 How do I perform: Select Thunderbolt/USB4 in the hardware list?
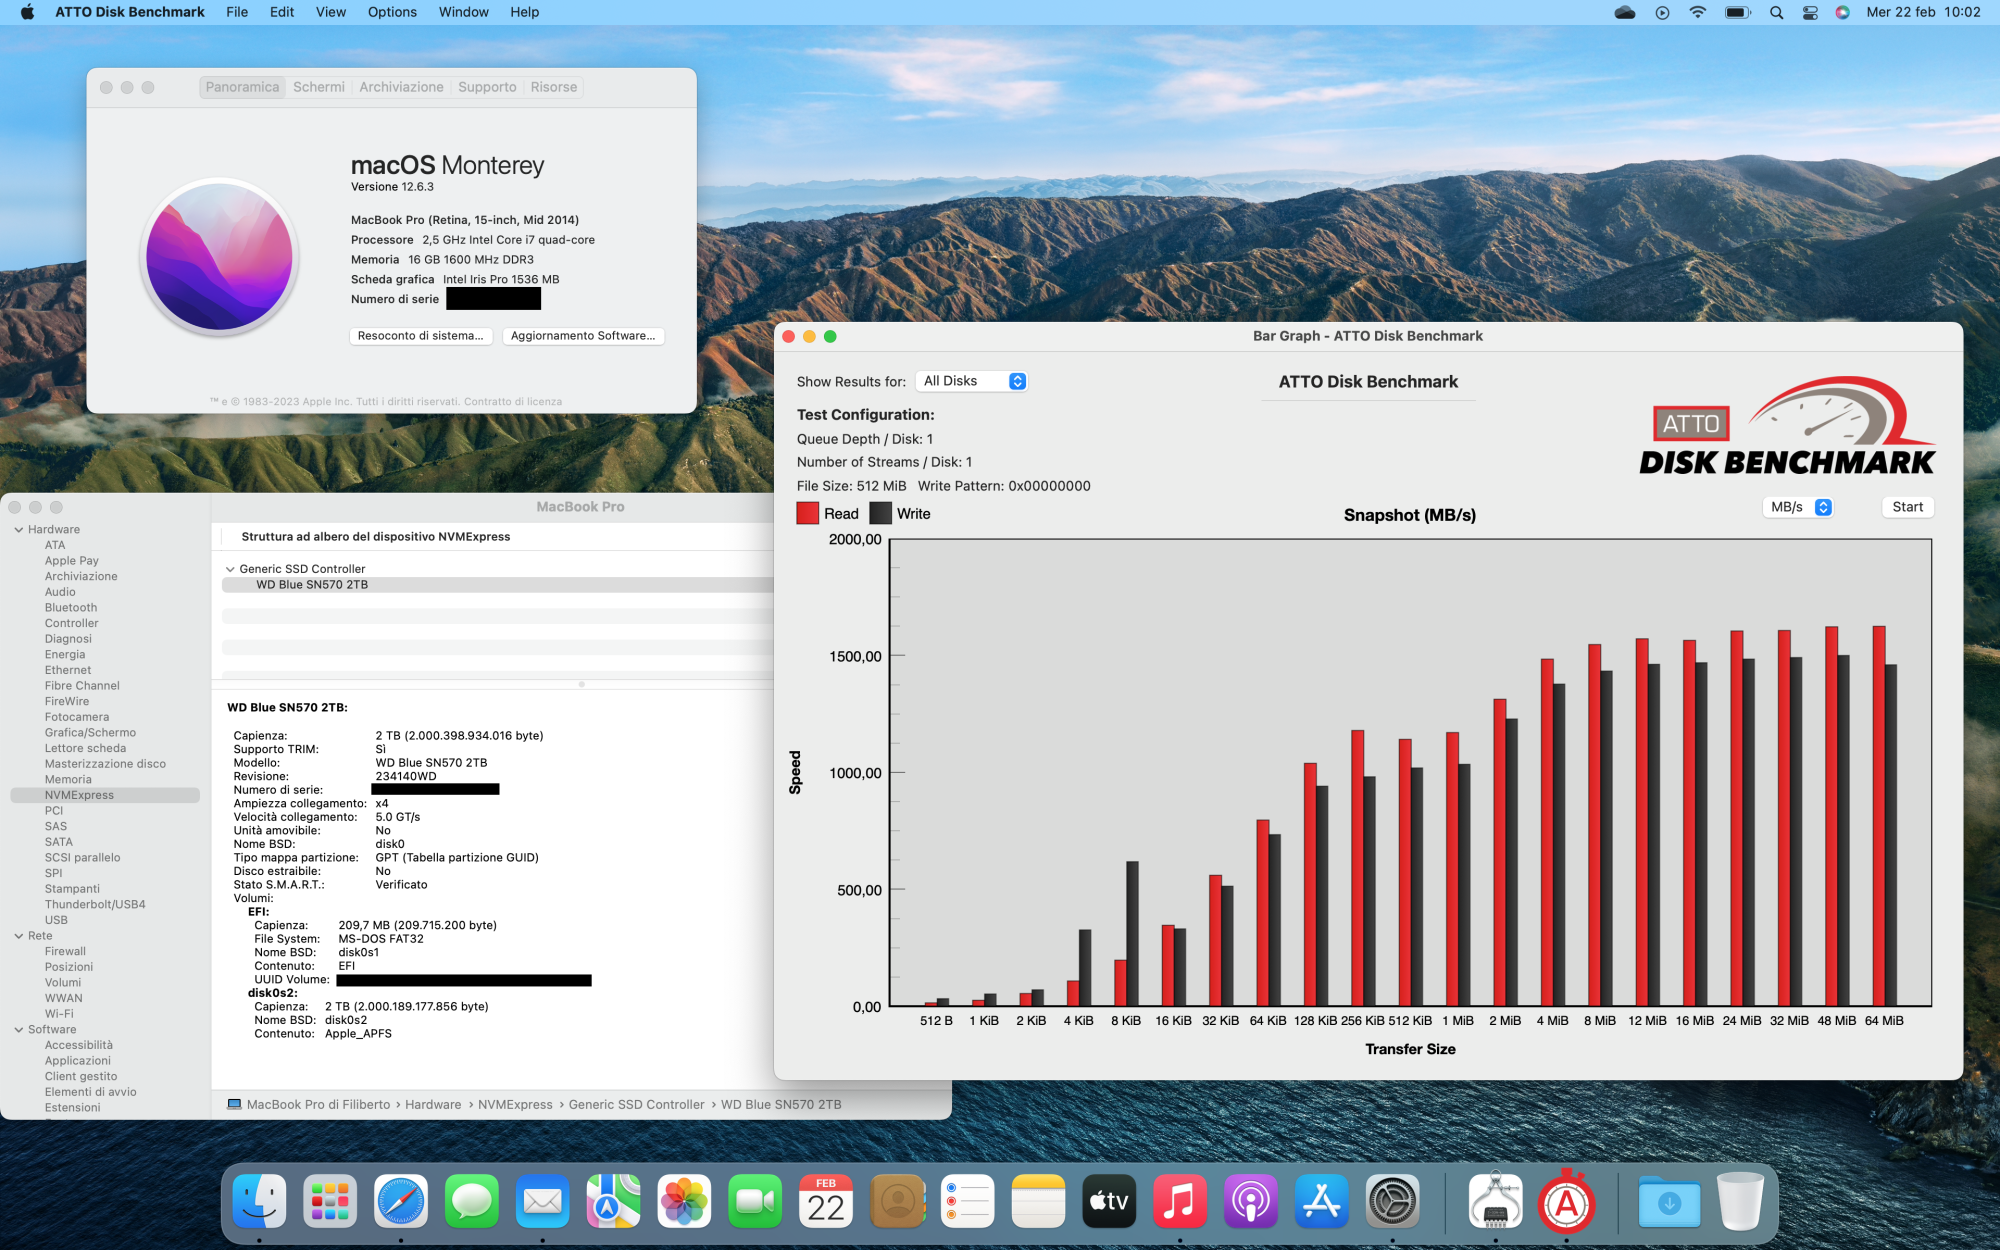click(95, 904)
